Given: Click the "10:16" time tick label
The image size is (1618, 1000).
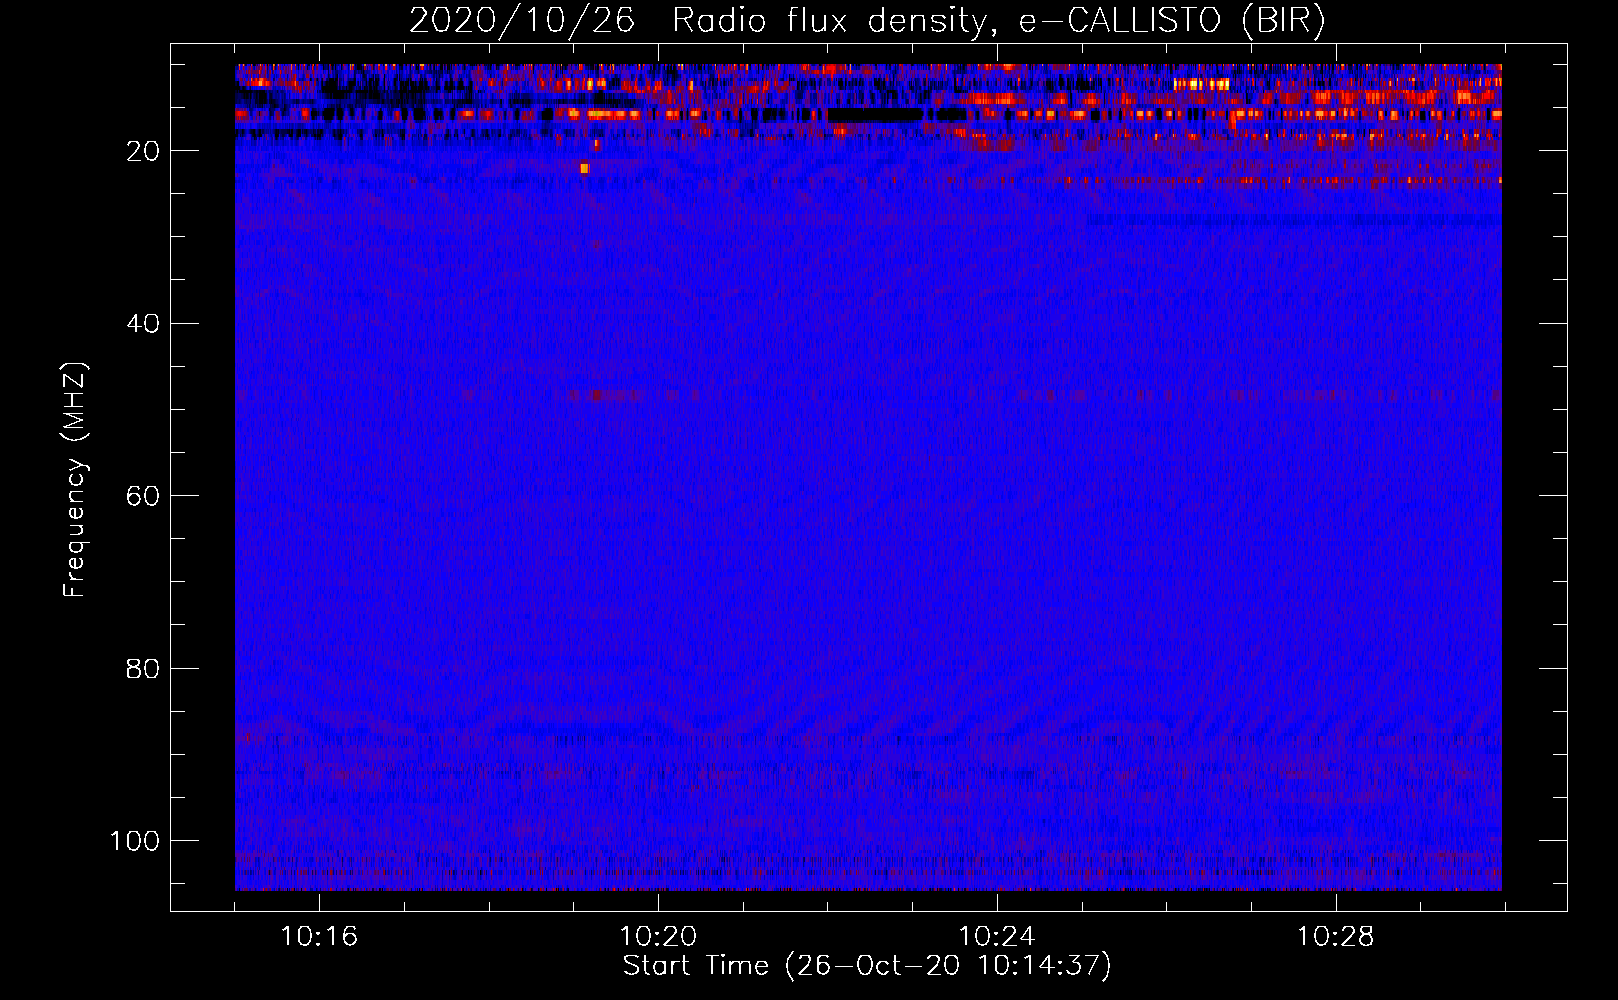Looking at the screenshot, I should pos(319,937).
